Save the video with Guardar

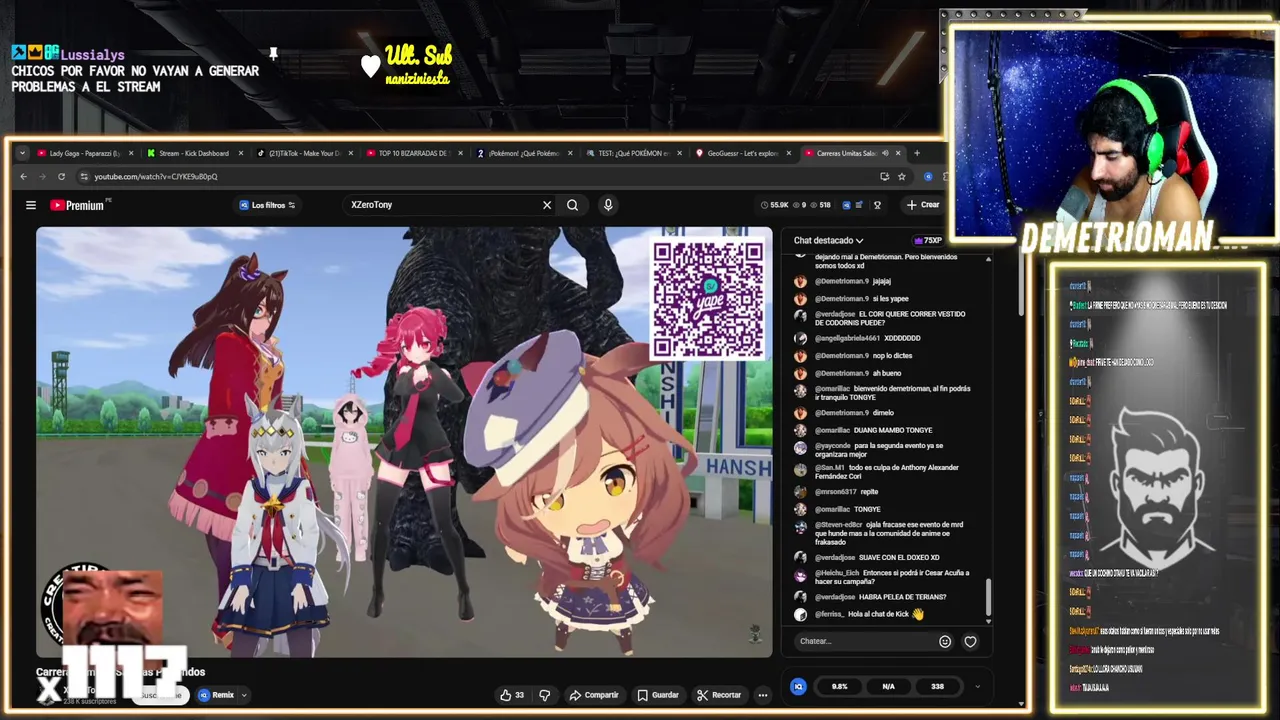pos(658,695)
